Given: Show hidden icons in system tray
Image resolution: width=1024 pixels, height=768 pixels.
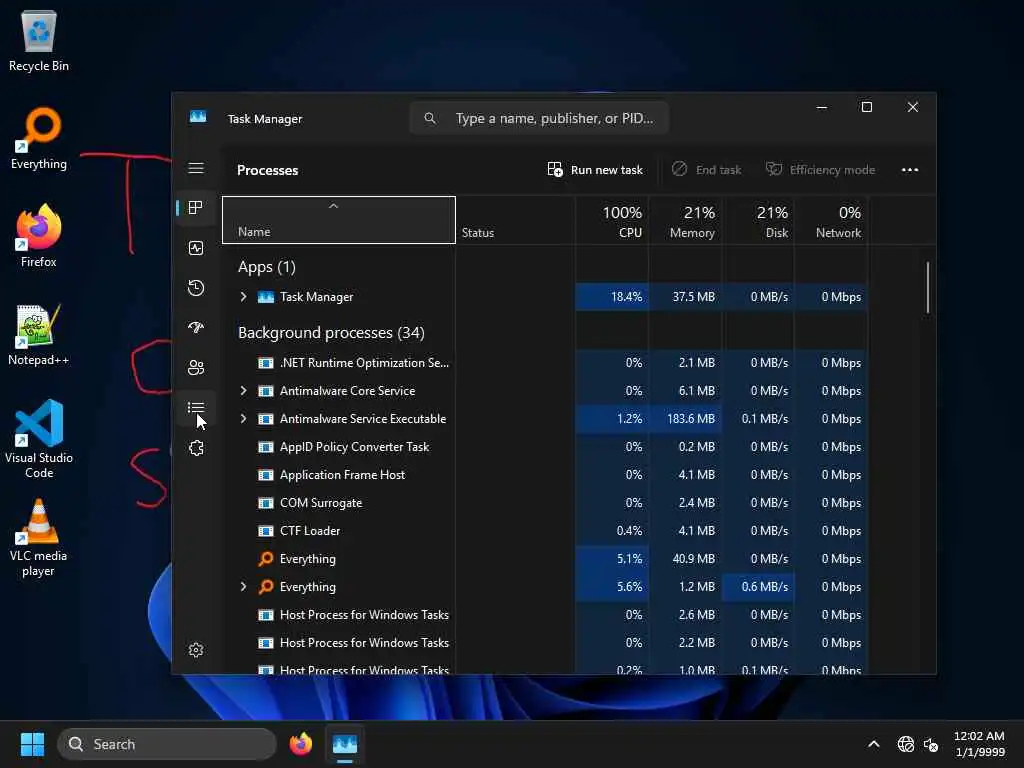Looking at the screenshot, I should pyautogui.click(x=874, y=744).
